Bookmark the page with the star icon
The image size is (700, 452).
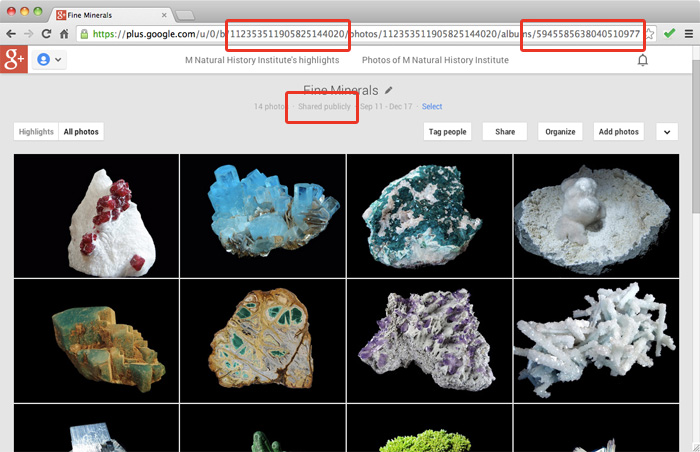(649, 33)
